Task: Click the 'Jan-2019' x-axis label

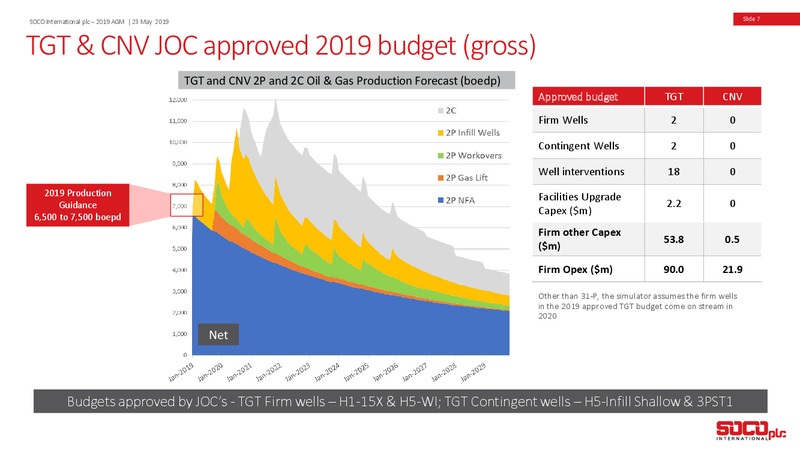Action: pyautogui.click(x=181, y=372)
